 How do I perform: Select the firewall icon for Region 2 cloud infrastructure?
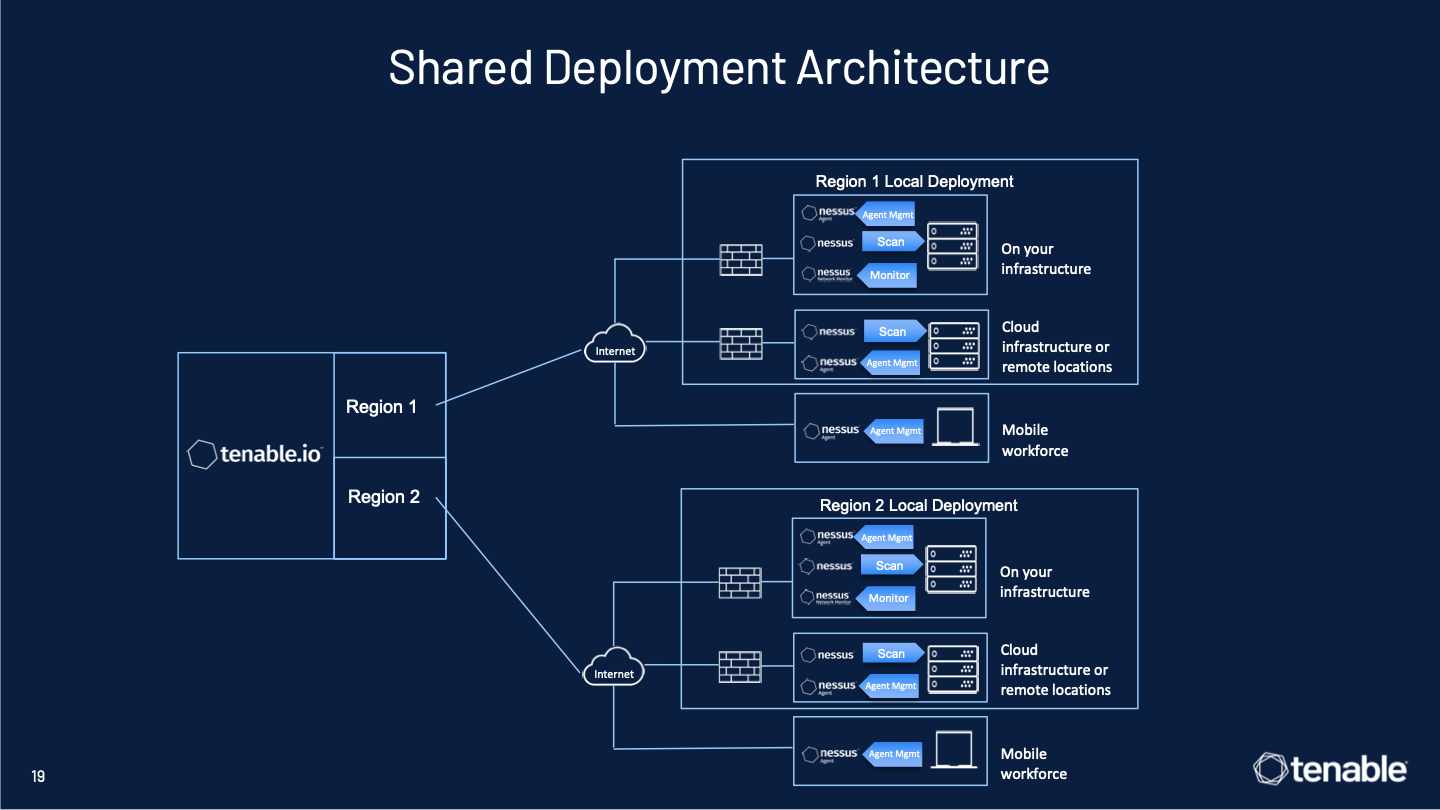740,667
